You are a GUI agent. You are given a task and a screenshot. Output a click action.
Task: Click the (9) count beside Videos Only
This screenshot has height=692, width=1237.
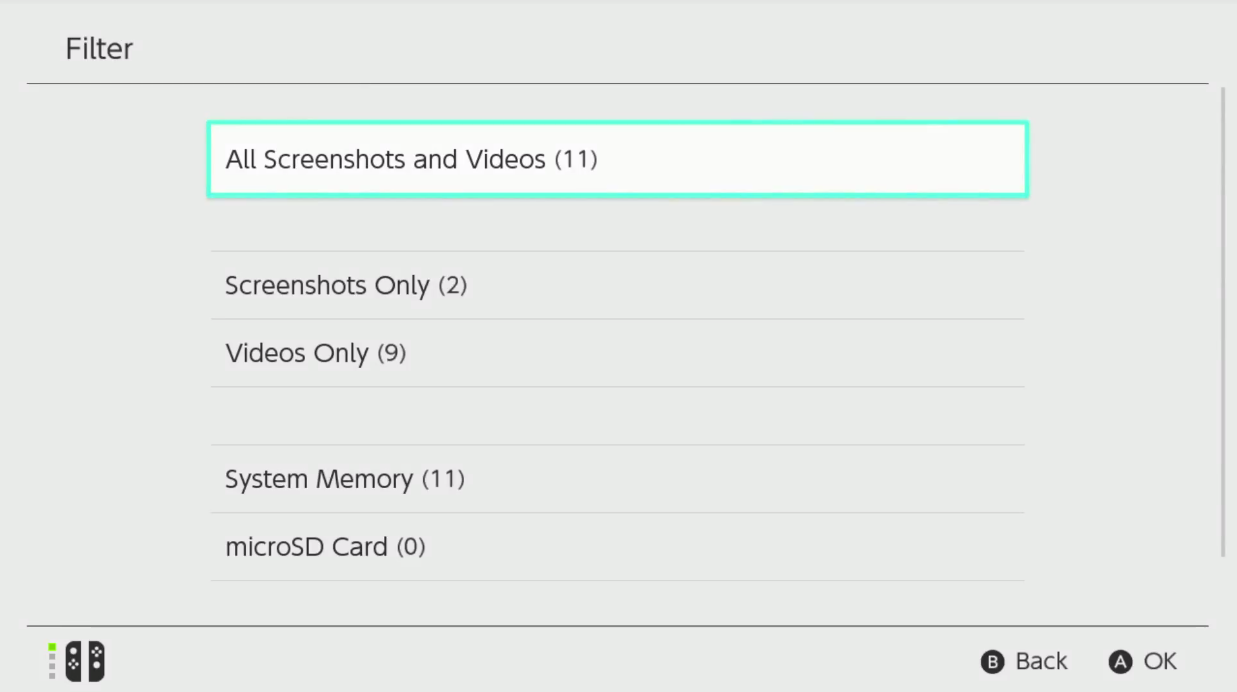pos(391,353)
